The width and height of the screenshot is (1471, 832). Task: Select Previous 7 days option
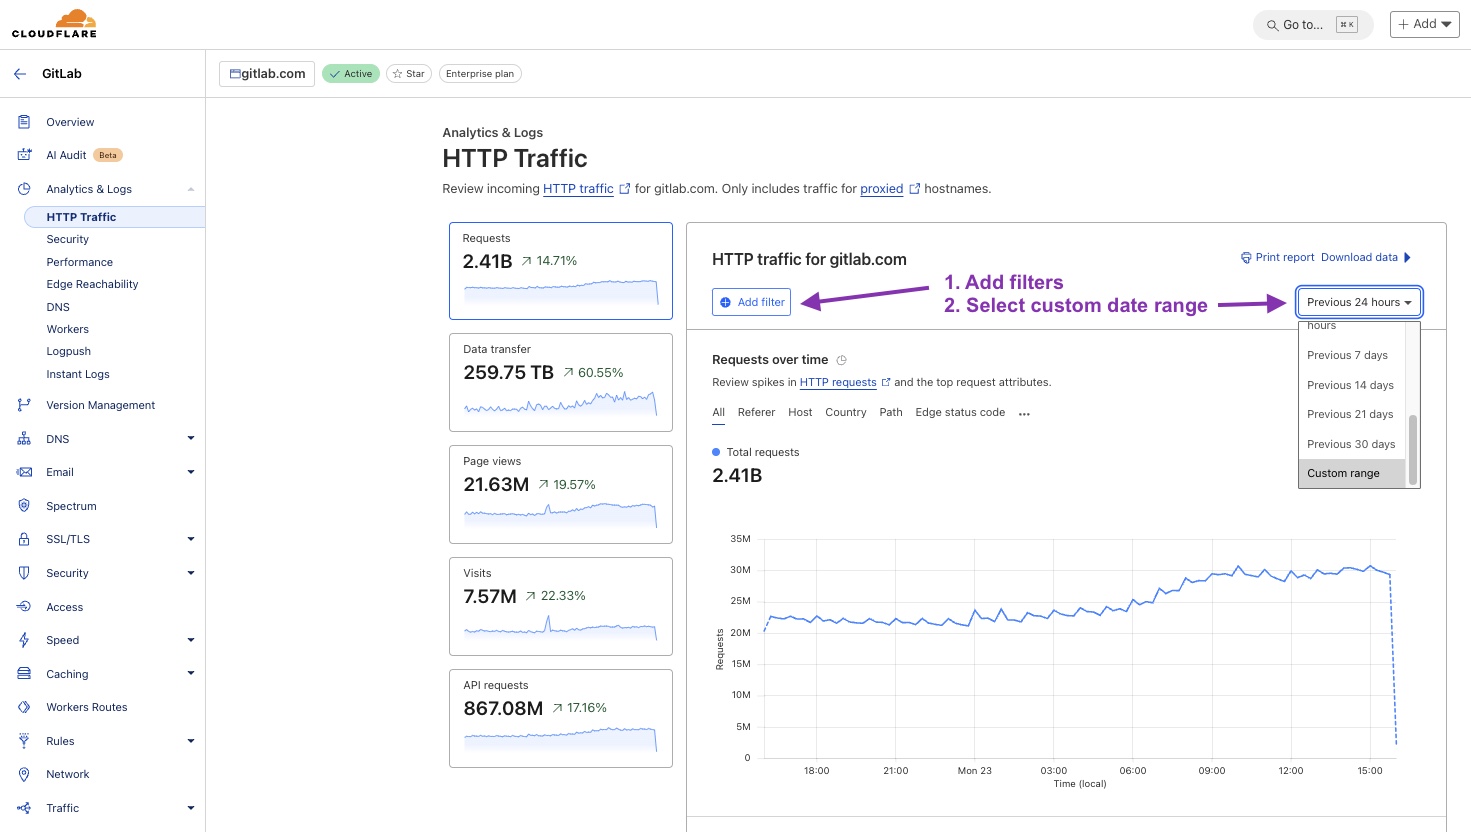[x=1352, y=355]
